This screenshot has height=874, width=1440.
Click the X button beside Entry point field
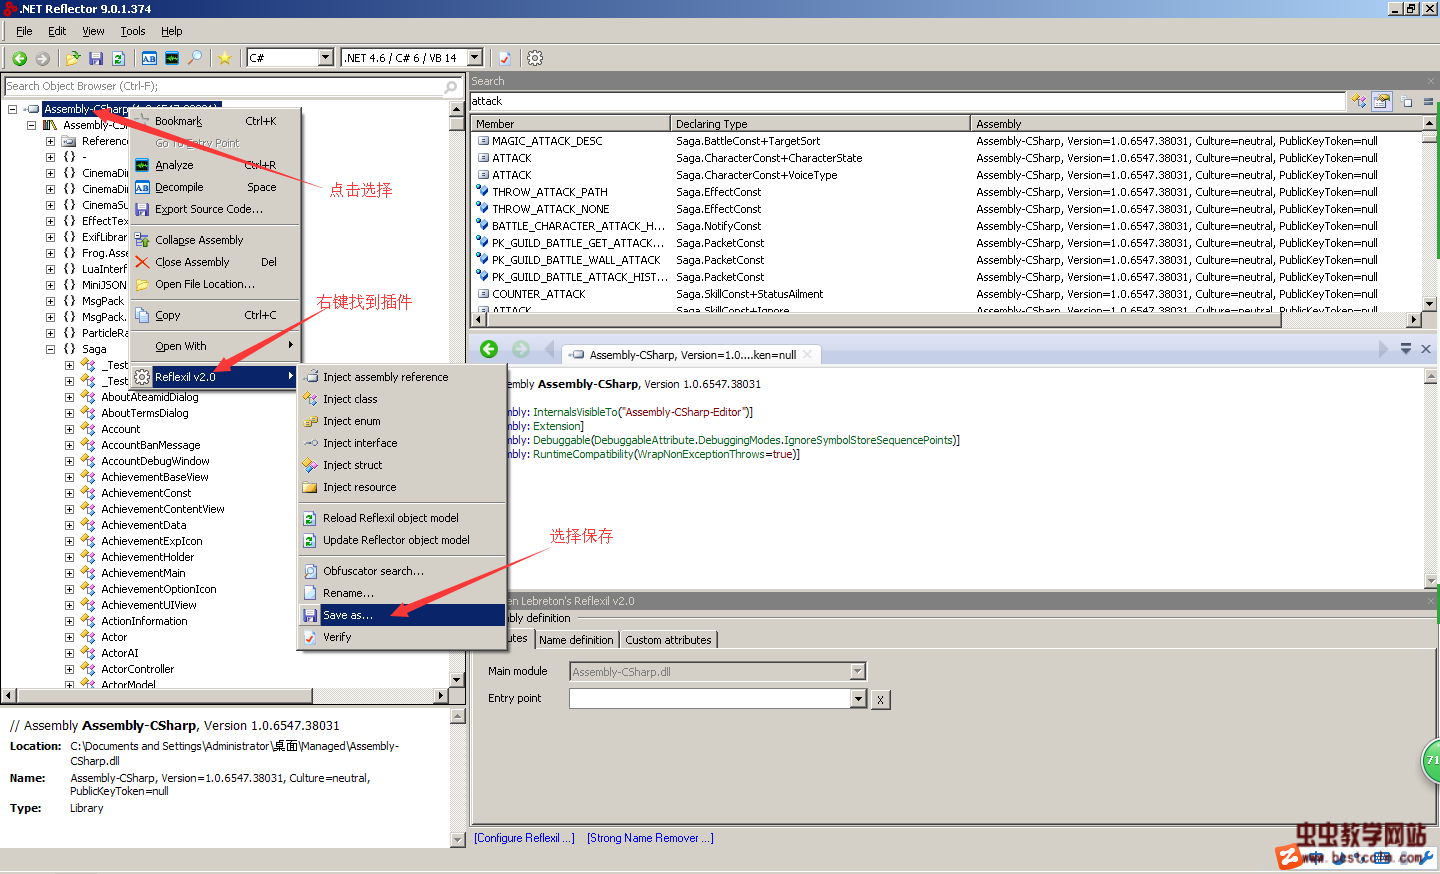[880, 699]
